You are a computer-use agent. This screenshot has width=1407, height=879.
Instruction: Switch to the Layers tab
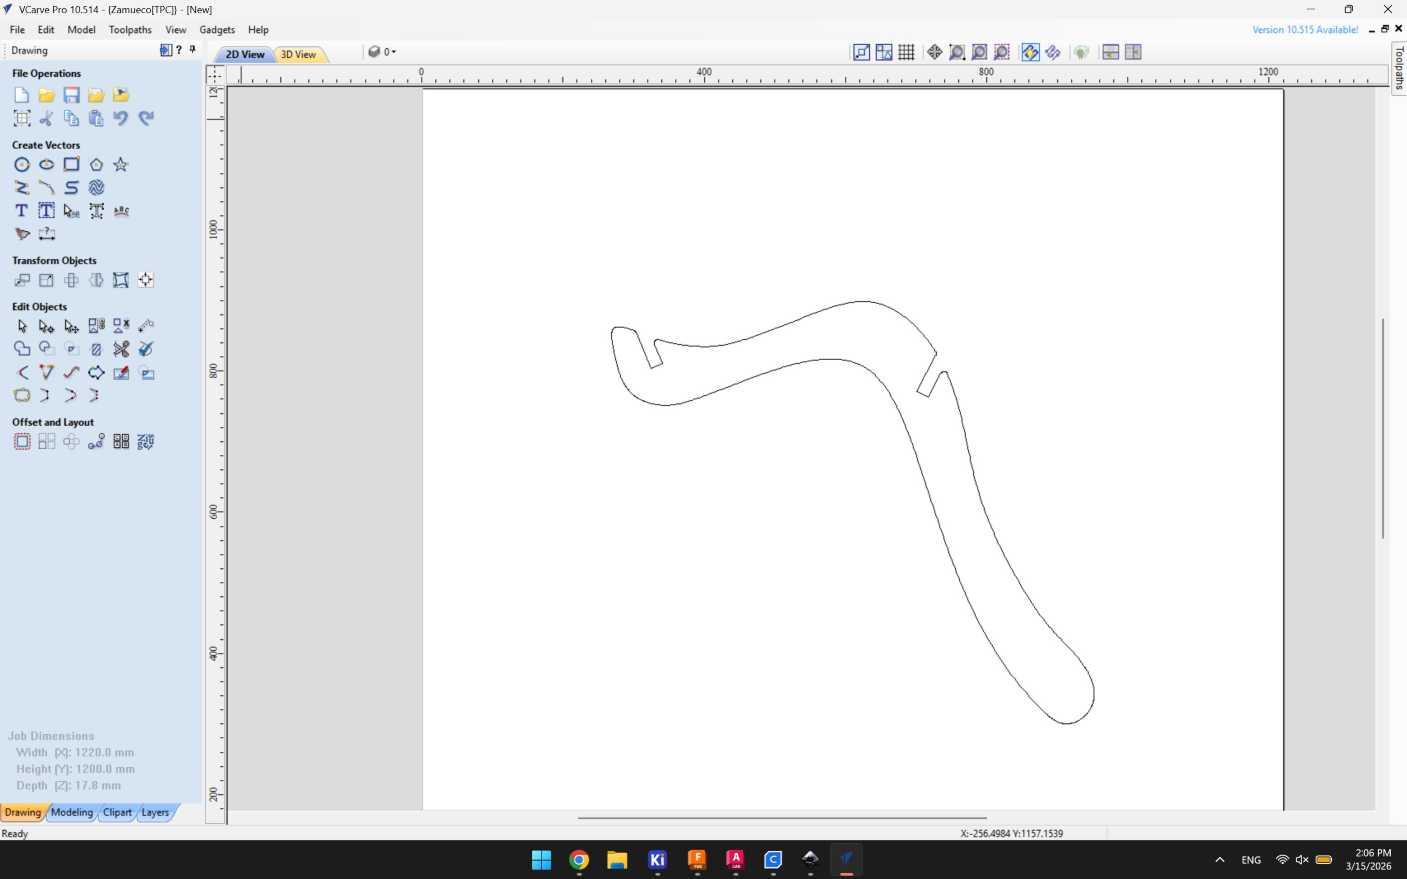(x=155, y=812)
